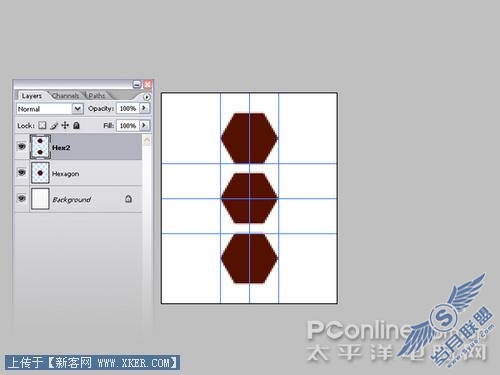
Task: Click the Fill value field
Action: tap(128, 126)
